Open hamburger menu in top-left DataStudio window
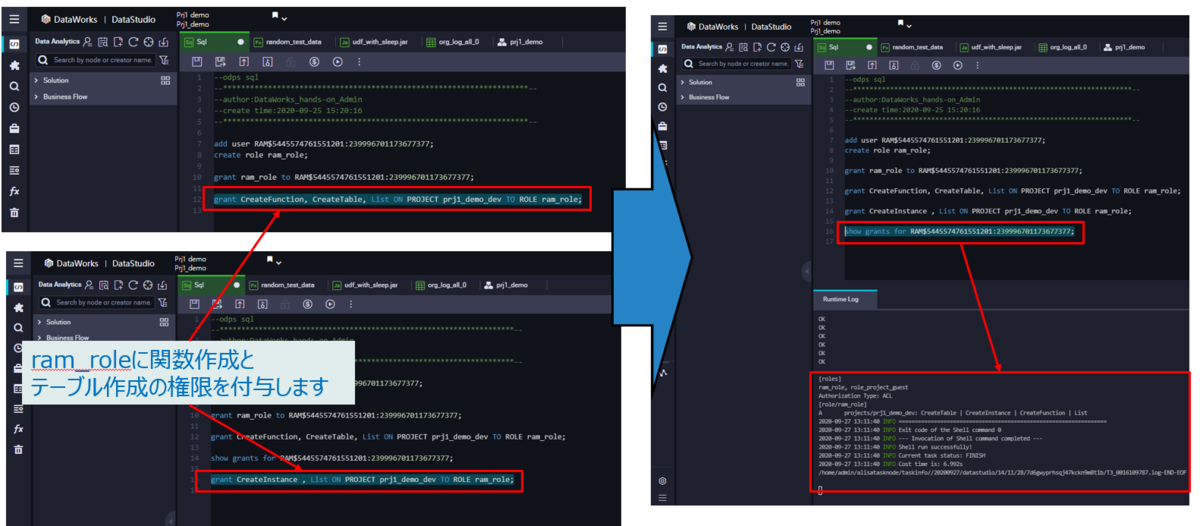The height and width of the screenshot is (526, 1200). (x=15, y=19)
